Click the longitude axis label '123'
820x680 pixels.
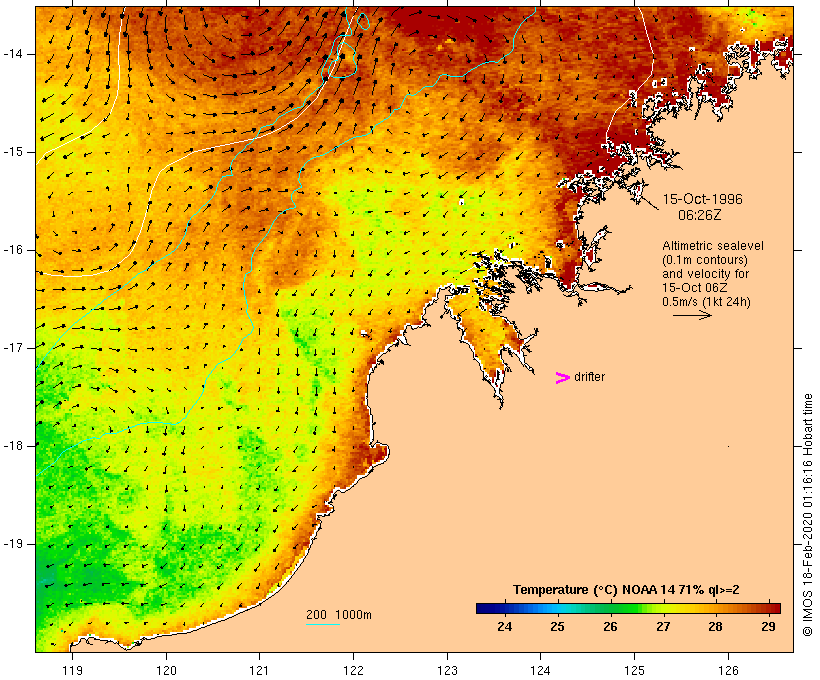(x=447, y=670)
